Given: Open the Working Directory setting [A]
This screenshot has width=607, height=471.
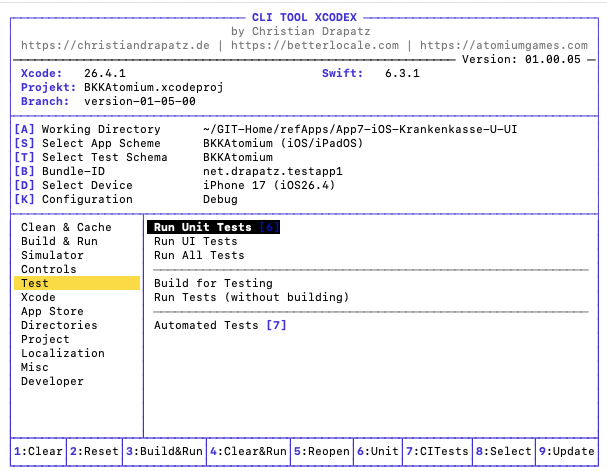Looking at the screenshot, I should tap(87, 129).
